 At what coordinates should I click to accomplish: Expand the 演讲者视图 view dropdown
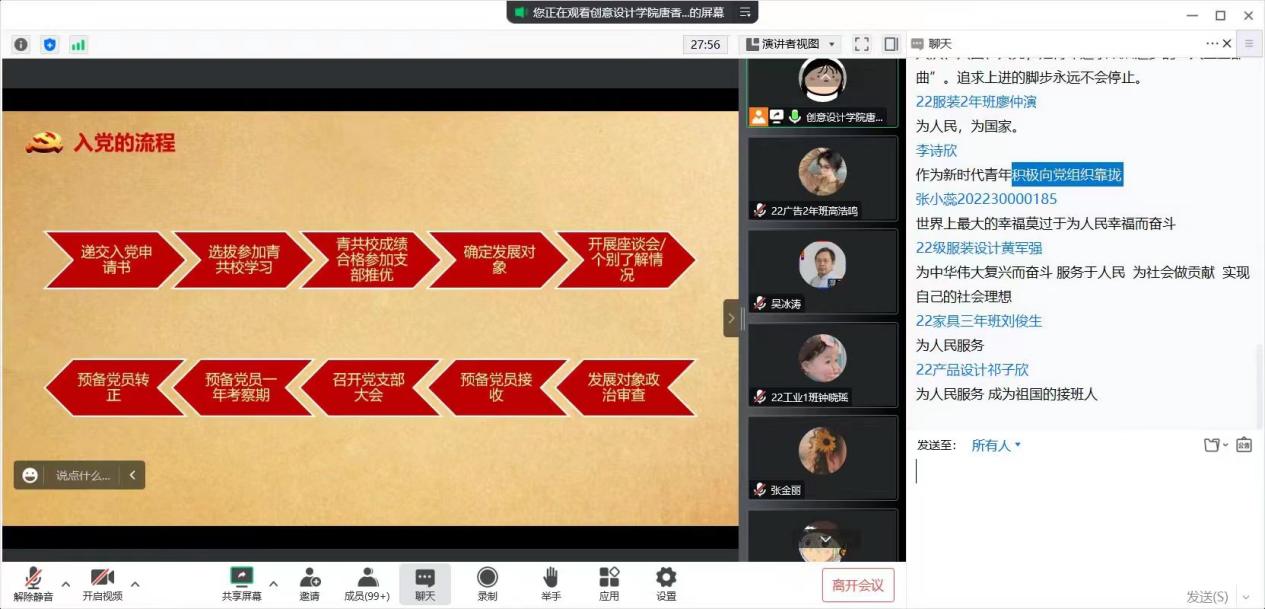tap(790, 44)
